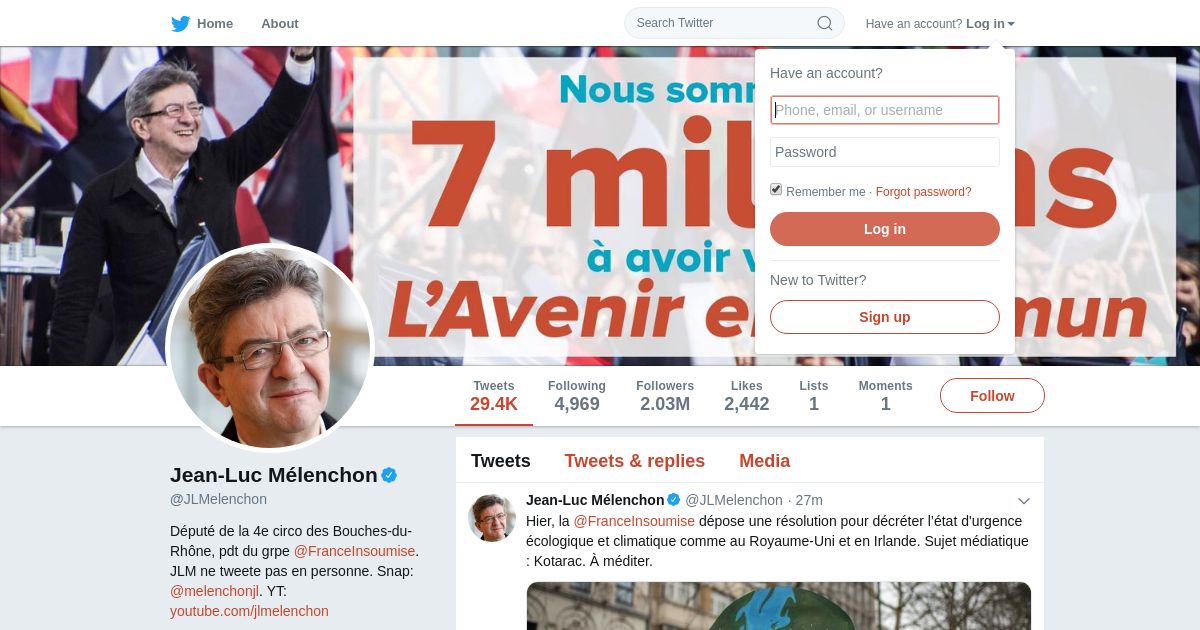Open the Followers count 2.03M
This screenshot has height=630, width=1200.
(665, 396)
